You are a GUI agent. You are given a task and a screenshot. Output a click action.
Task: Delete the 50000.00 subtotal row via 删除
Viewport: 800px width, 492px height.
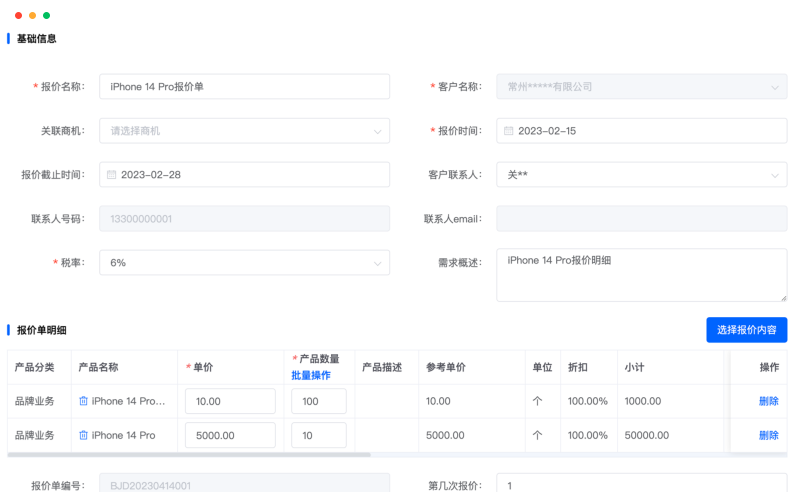coord(768,435)
